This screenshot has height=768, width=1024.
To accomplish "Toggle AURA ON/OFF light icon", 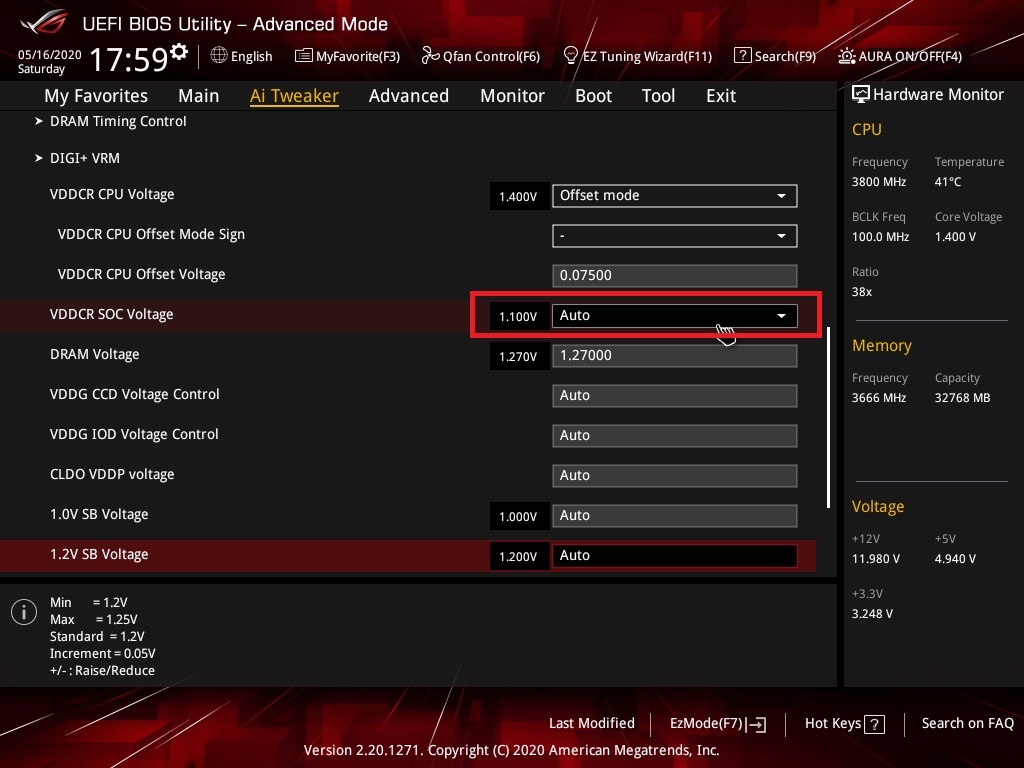I will click(x=846, y=56).
